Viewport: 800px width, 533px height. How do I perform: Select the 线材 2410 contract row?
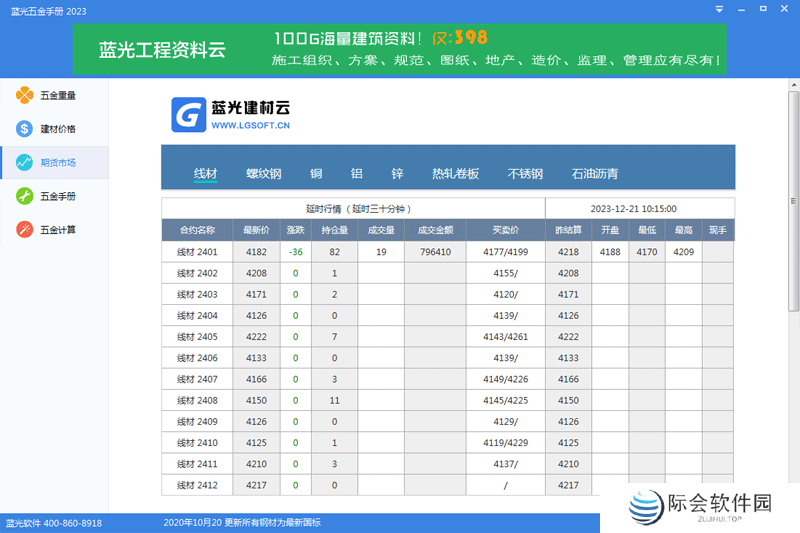pos(448,443)
